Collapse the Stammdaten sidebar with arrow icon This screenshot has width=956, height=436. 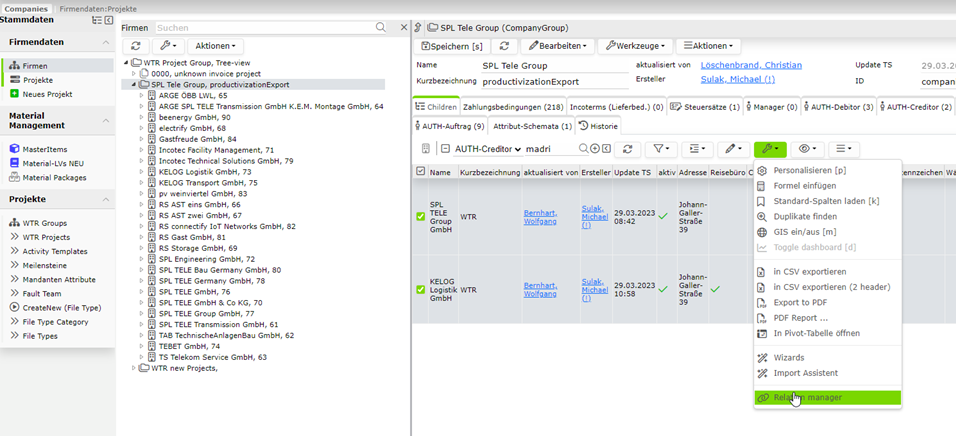coord(109,20)
